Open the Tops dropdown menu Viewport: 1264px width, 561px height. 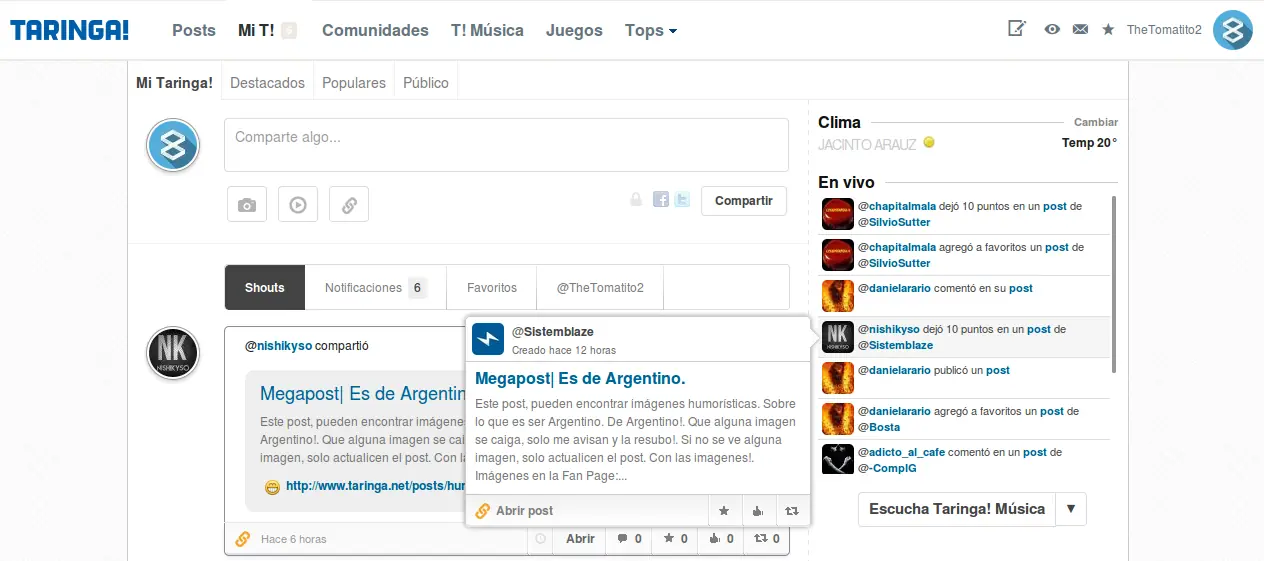[651, 31]
